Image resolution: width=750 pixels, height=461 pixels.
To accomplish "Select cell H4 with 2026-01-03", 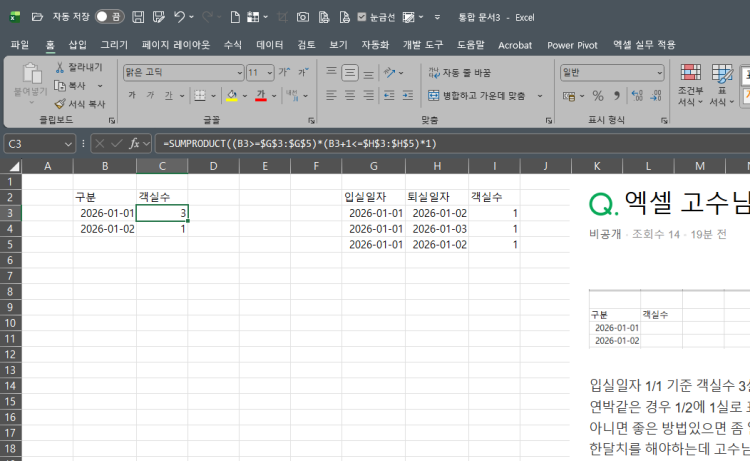I will click(437, 229).
